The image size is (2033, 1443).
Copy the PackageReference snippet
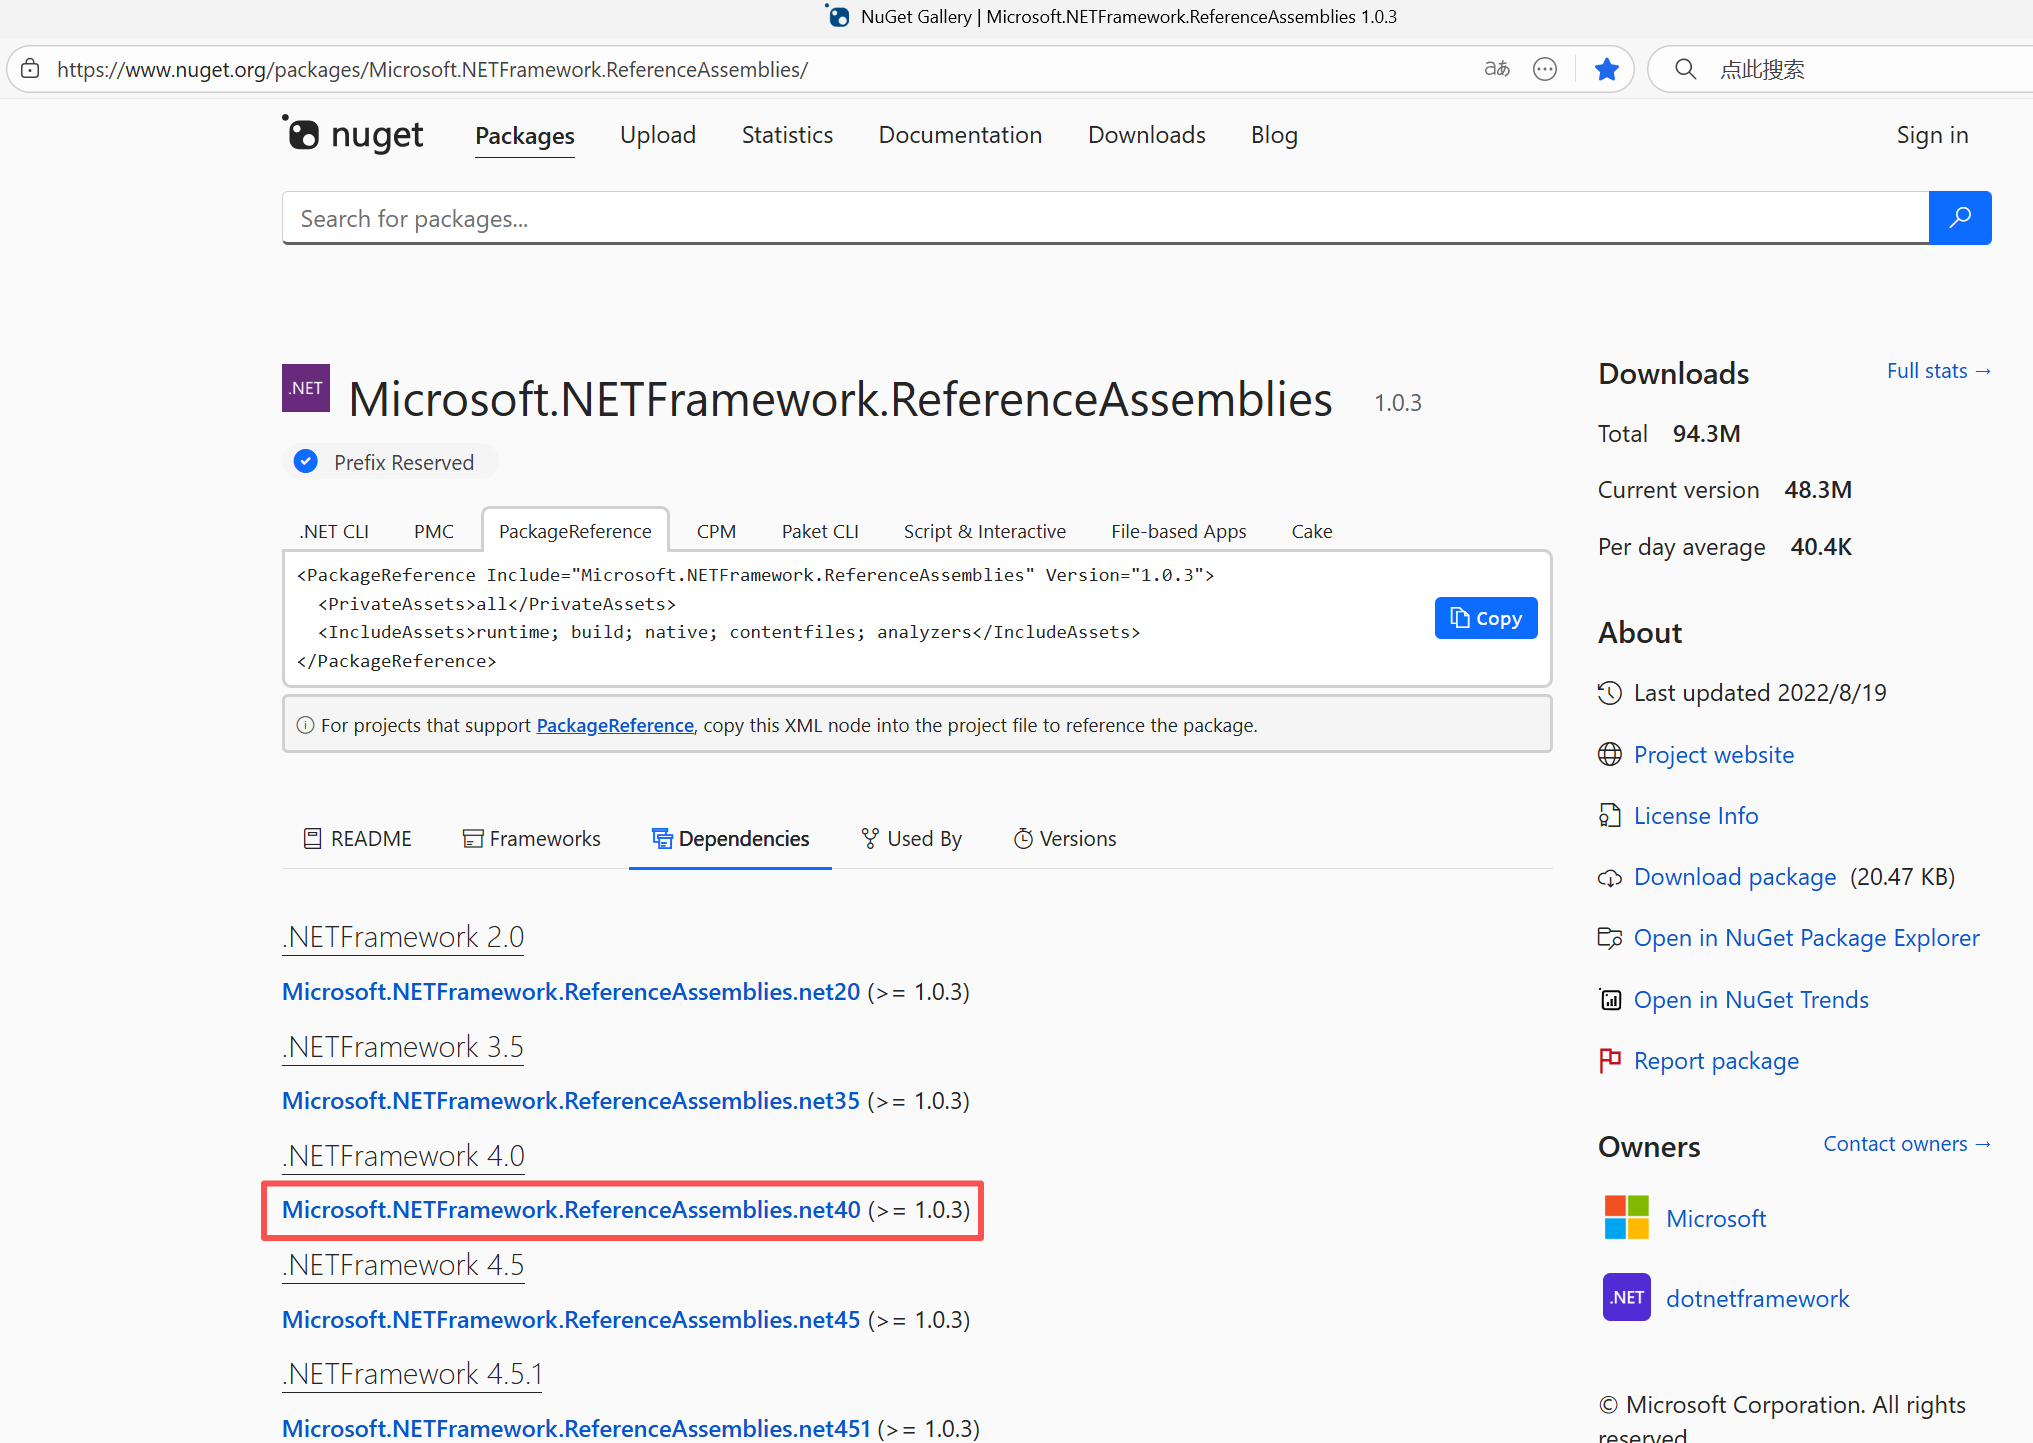pyautogui.click(x=1485, y=618)
